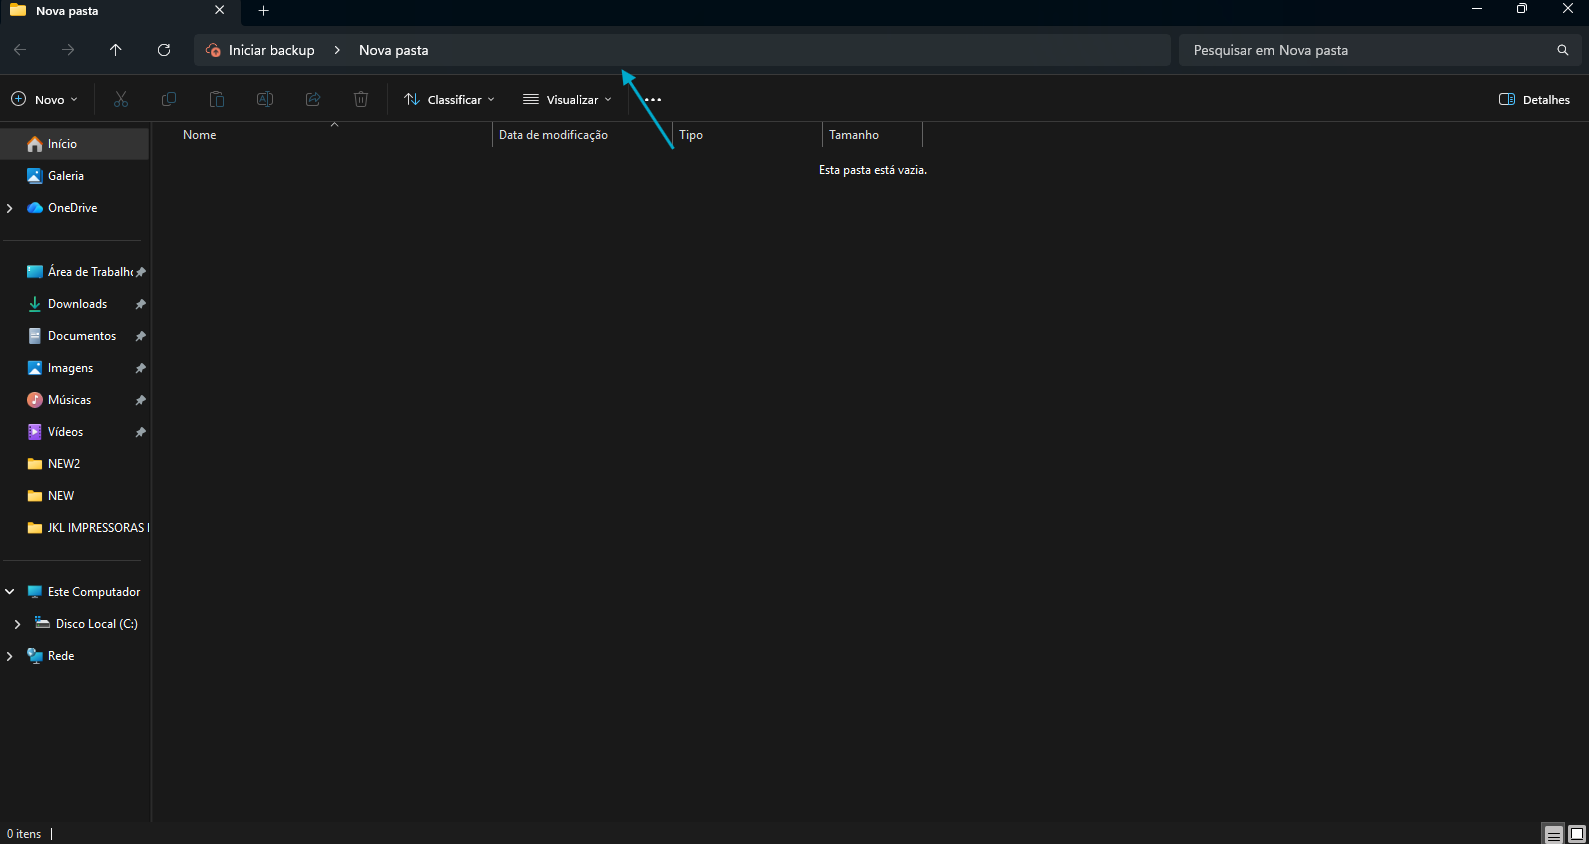Collapse the Este Computador node
The image size is (1589, 844).
pyautogui.click(x=10, y=592)
